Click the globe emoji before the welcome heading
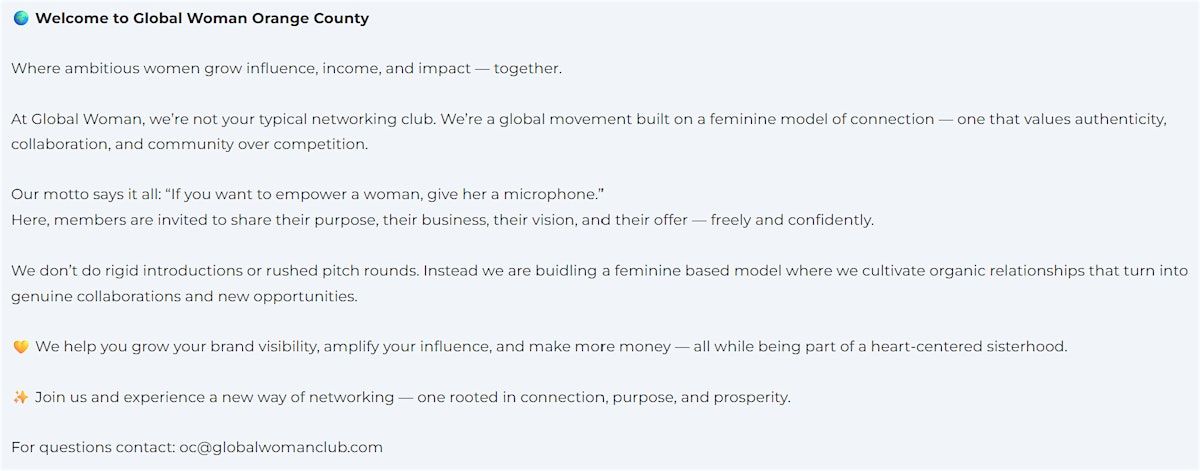Viewport: 1200px width, 471px height. click(21, 18)
